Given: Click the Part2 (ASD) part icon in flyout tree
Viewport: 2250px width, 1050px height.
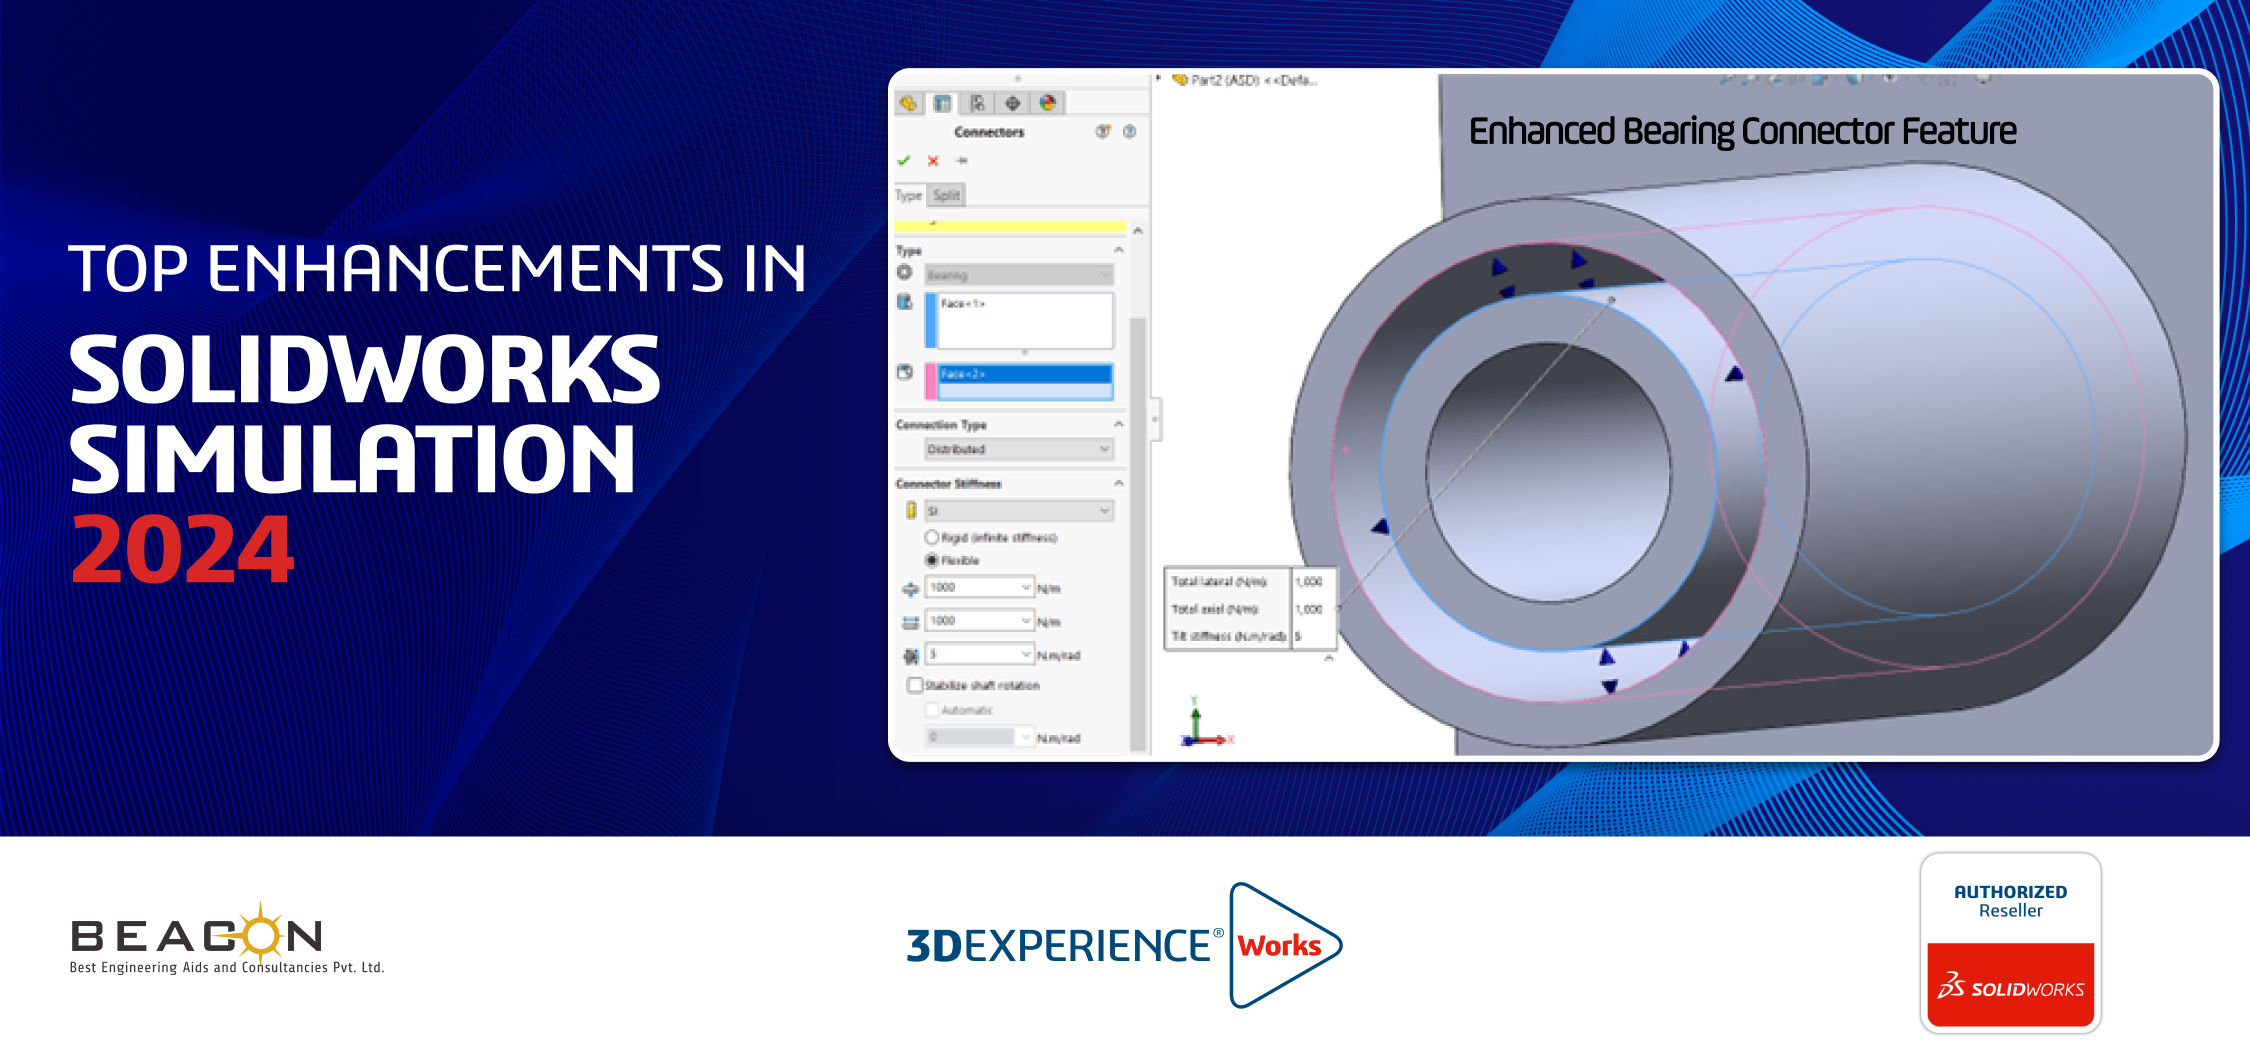Looking at the screenshot, I should pyautogui.click(x=1180, y=80).
